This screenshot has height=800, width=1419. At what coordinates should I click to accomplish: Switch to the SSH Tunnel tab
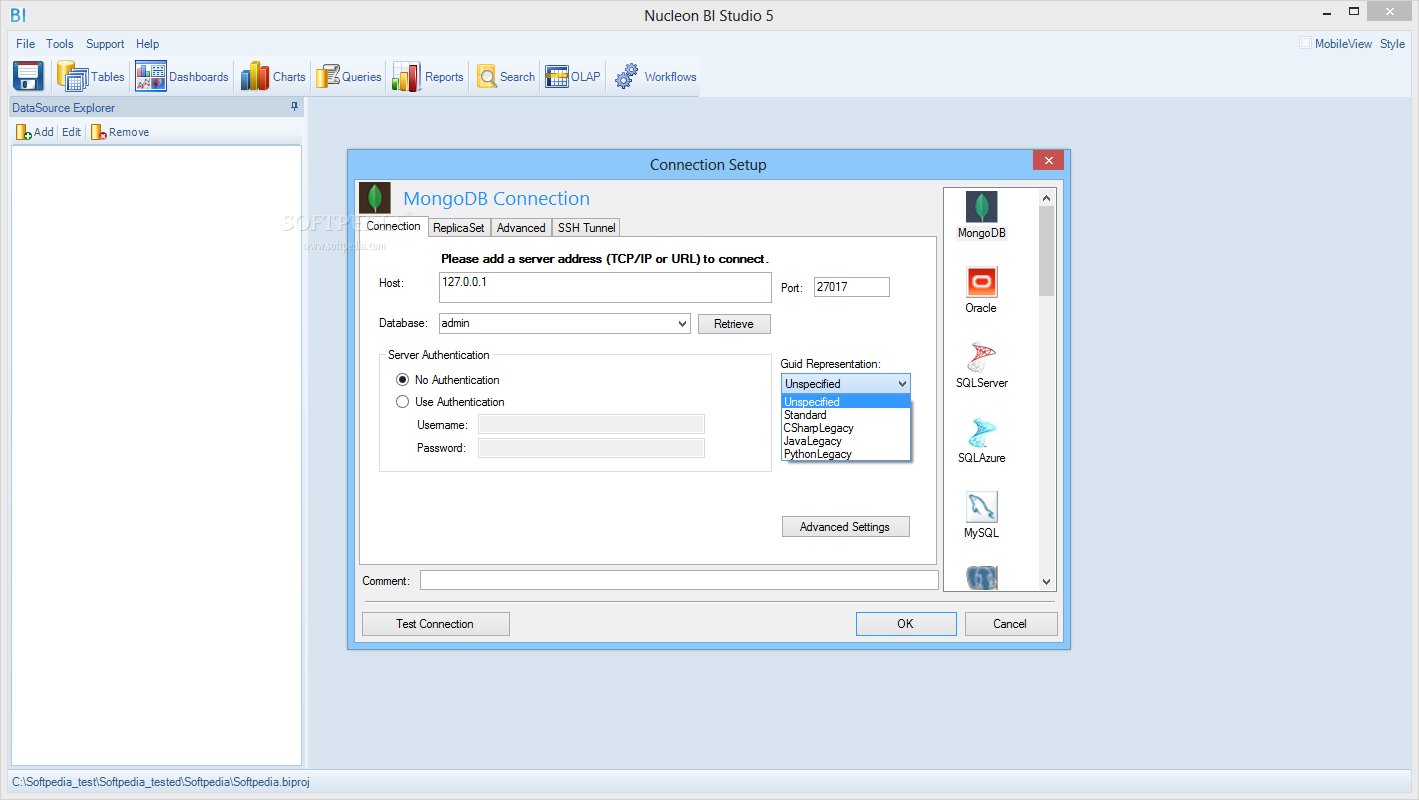pos(586,228)
